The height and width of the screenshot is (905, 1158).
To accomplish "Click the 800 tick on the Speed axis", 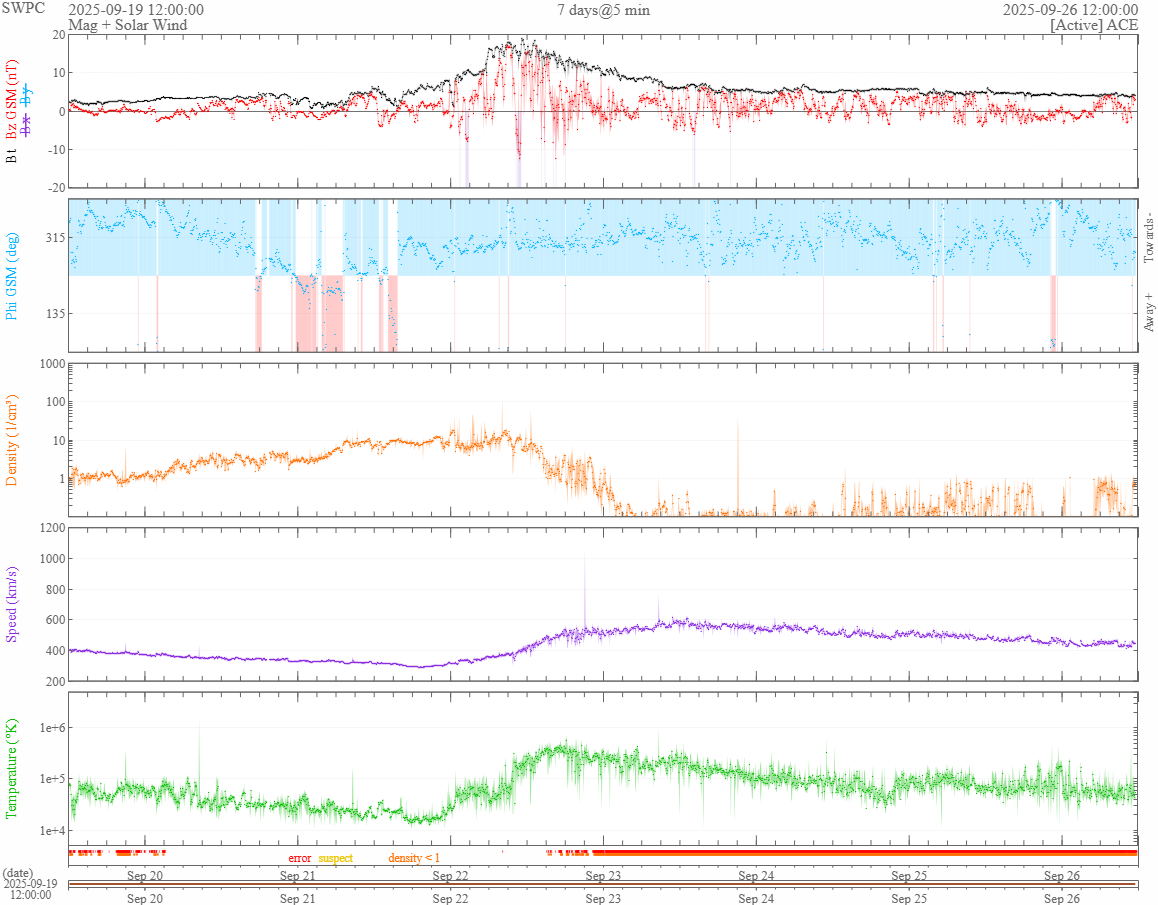I will click(55, 590).
